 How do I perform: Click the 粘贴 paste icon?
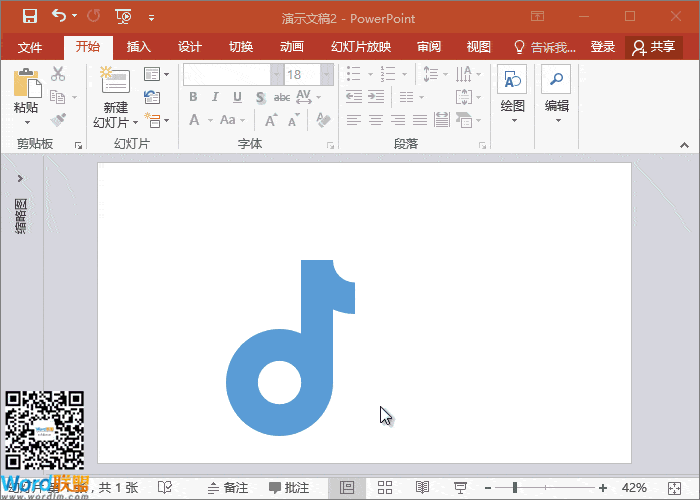coord(27,83)
